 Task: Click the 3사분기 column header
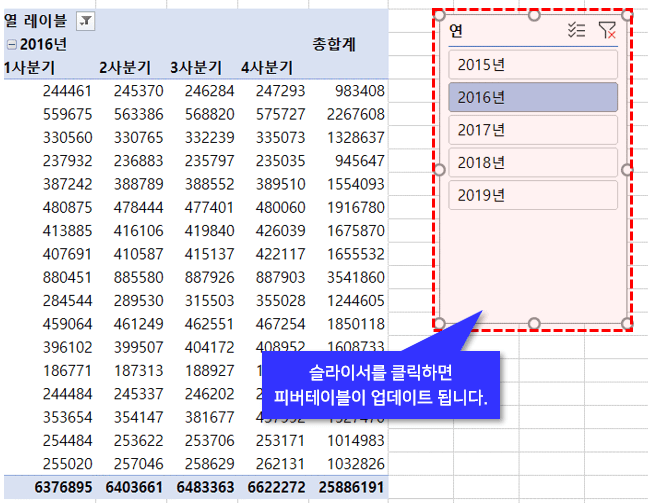tap(196, 68)
